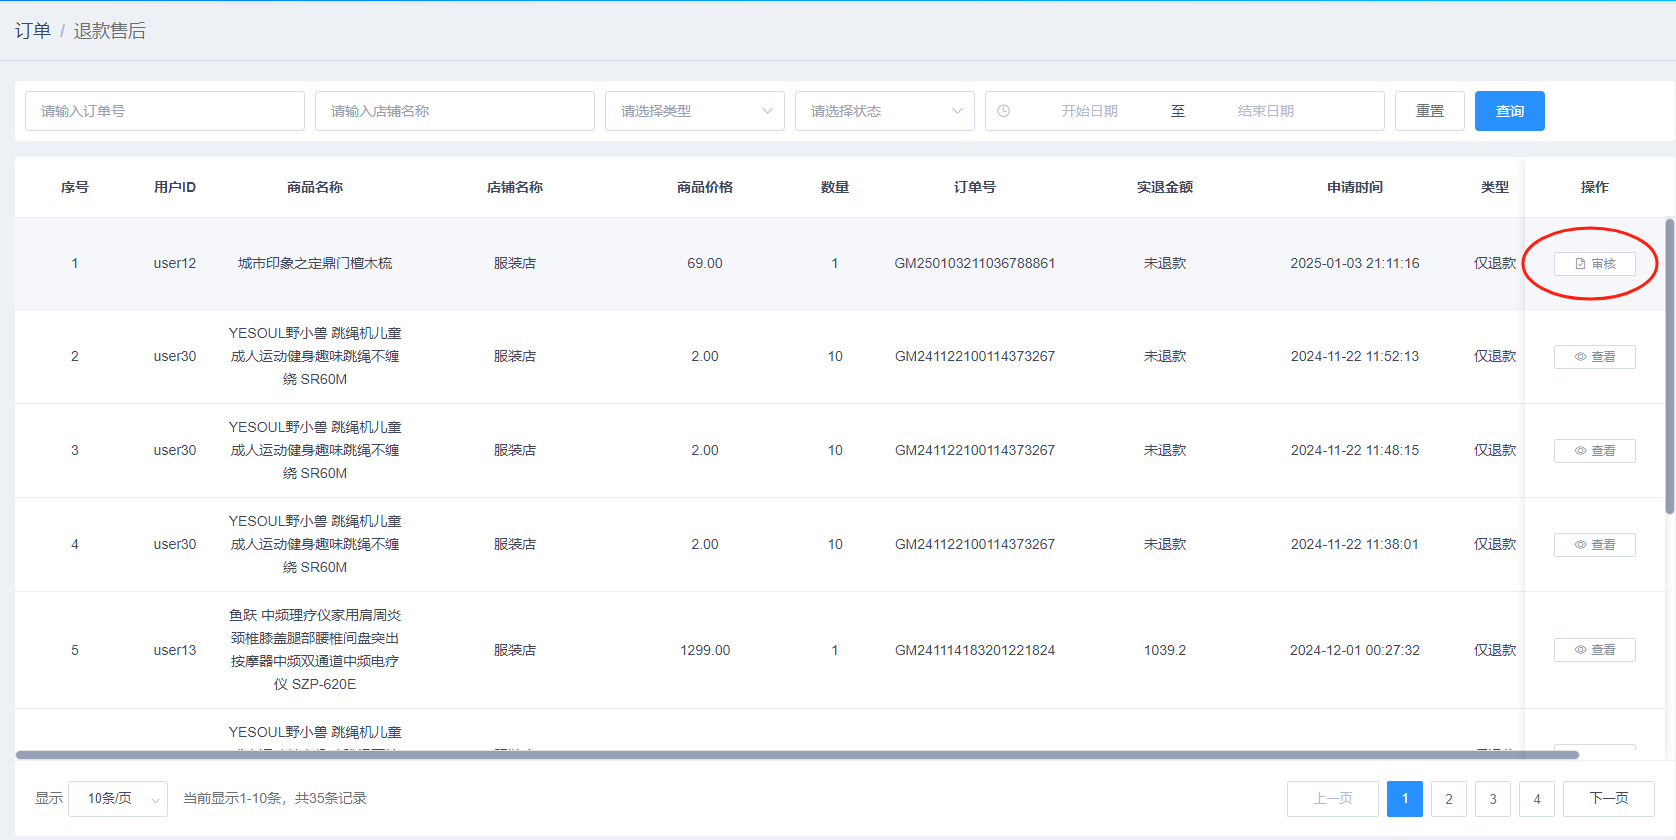Click 下一页 to go to next page

point(1608,798)
